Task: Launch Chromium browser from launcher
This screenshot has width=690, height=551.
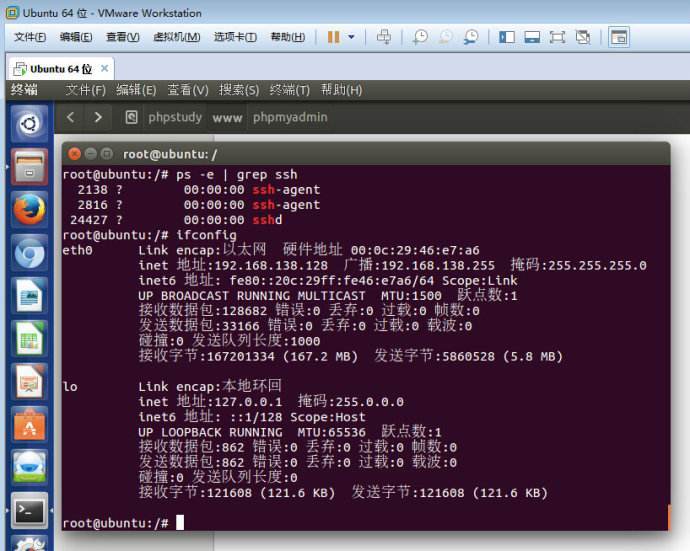Action: [29, 253]
